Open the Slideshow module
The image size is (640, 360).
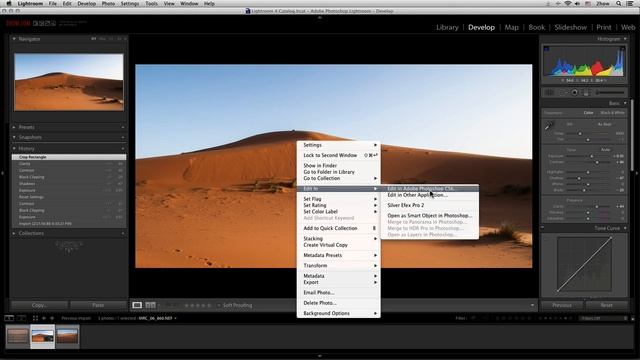(x=571, y=27)
